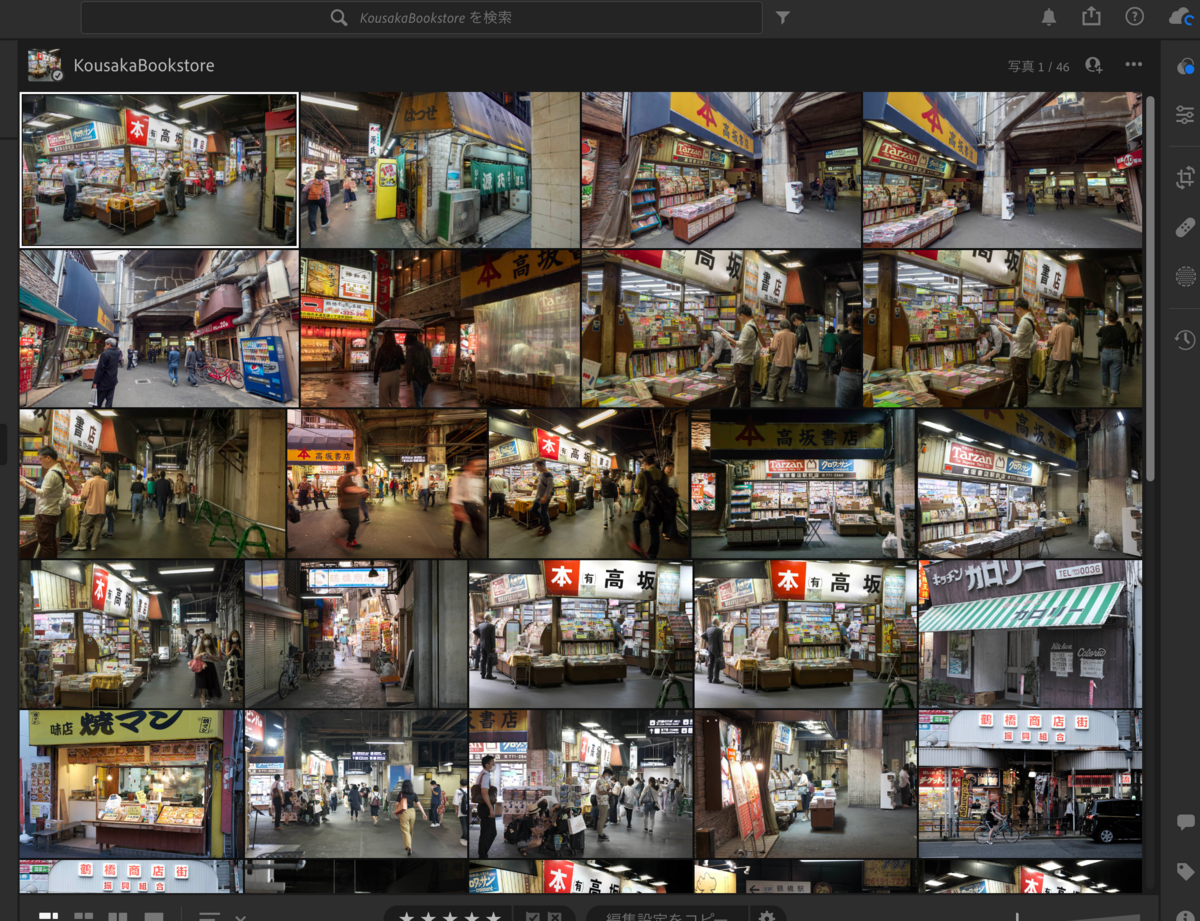Select the photo with green bicycle barriers
Image resolution: width=1200 pixels, height=921 pixels.
click(x=152, y=484)
